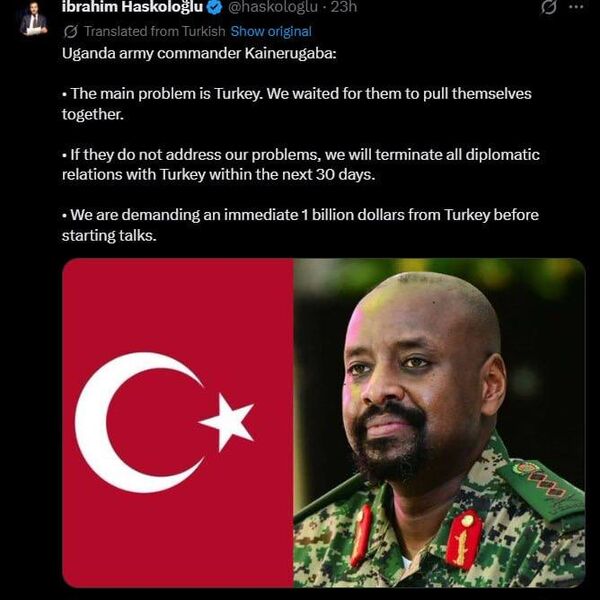Click the Translated from Turkish label
The image size is (600, 600).
click(x=155, y=31)
